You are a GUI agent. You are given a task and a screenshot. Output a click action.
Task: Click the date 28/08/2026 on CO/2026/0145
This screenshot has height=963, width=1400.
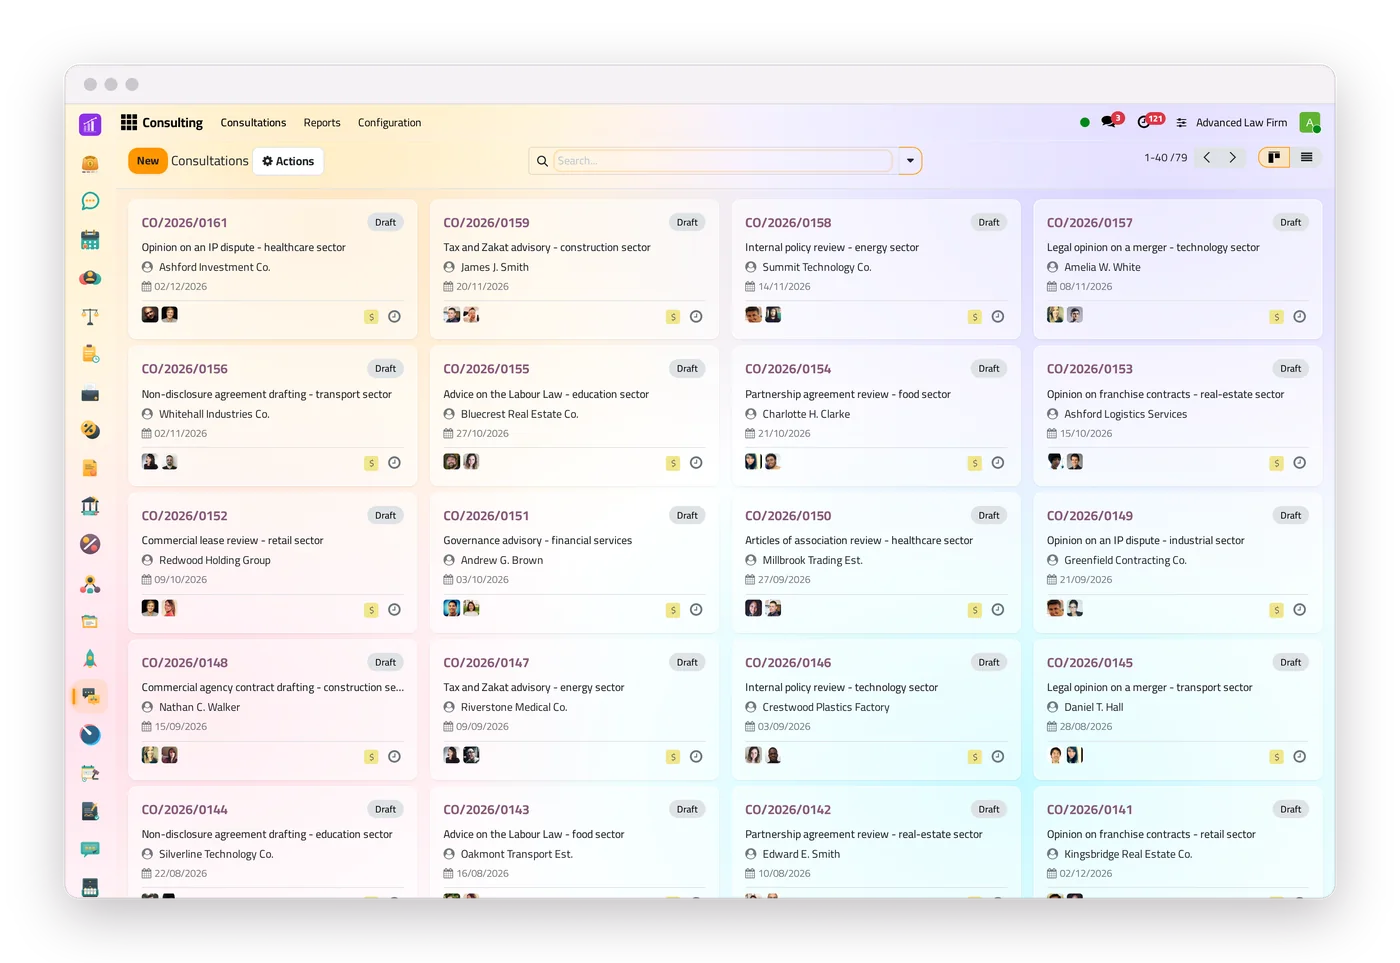click(1086, 727)
